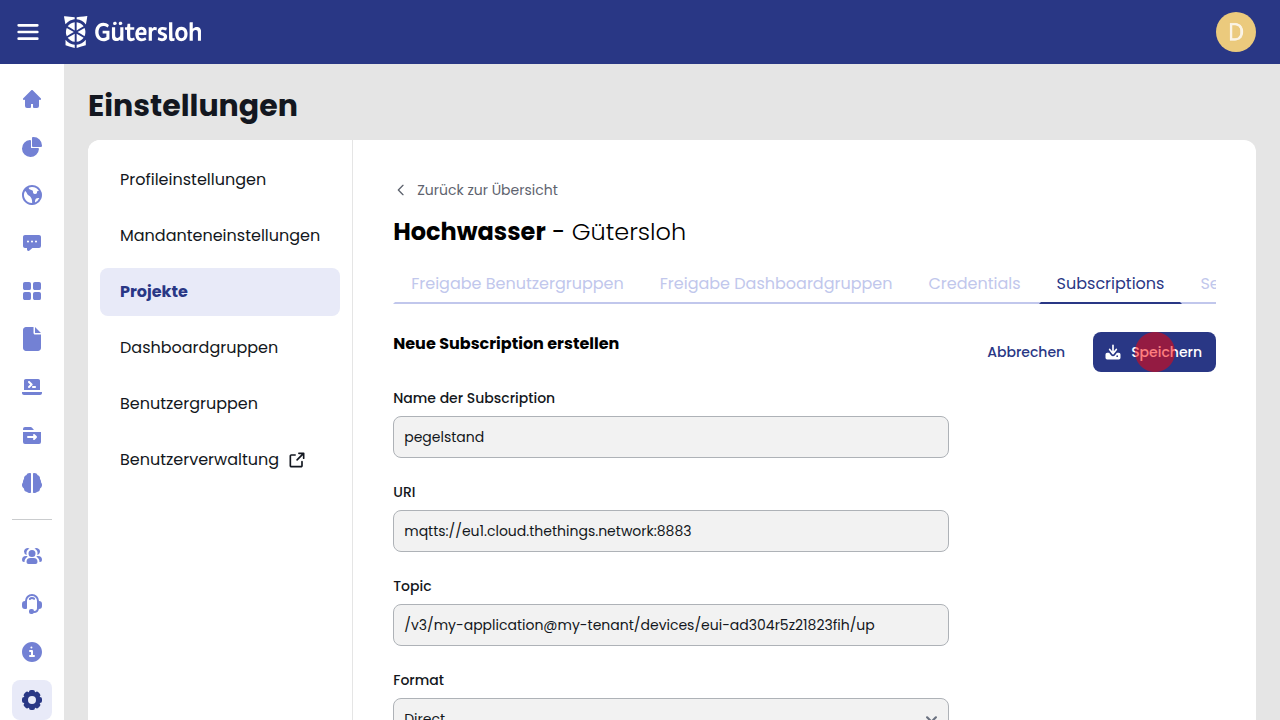
Task: Click the Abbrechen button
Action: (1025, 352)
